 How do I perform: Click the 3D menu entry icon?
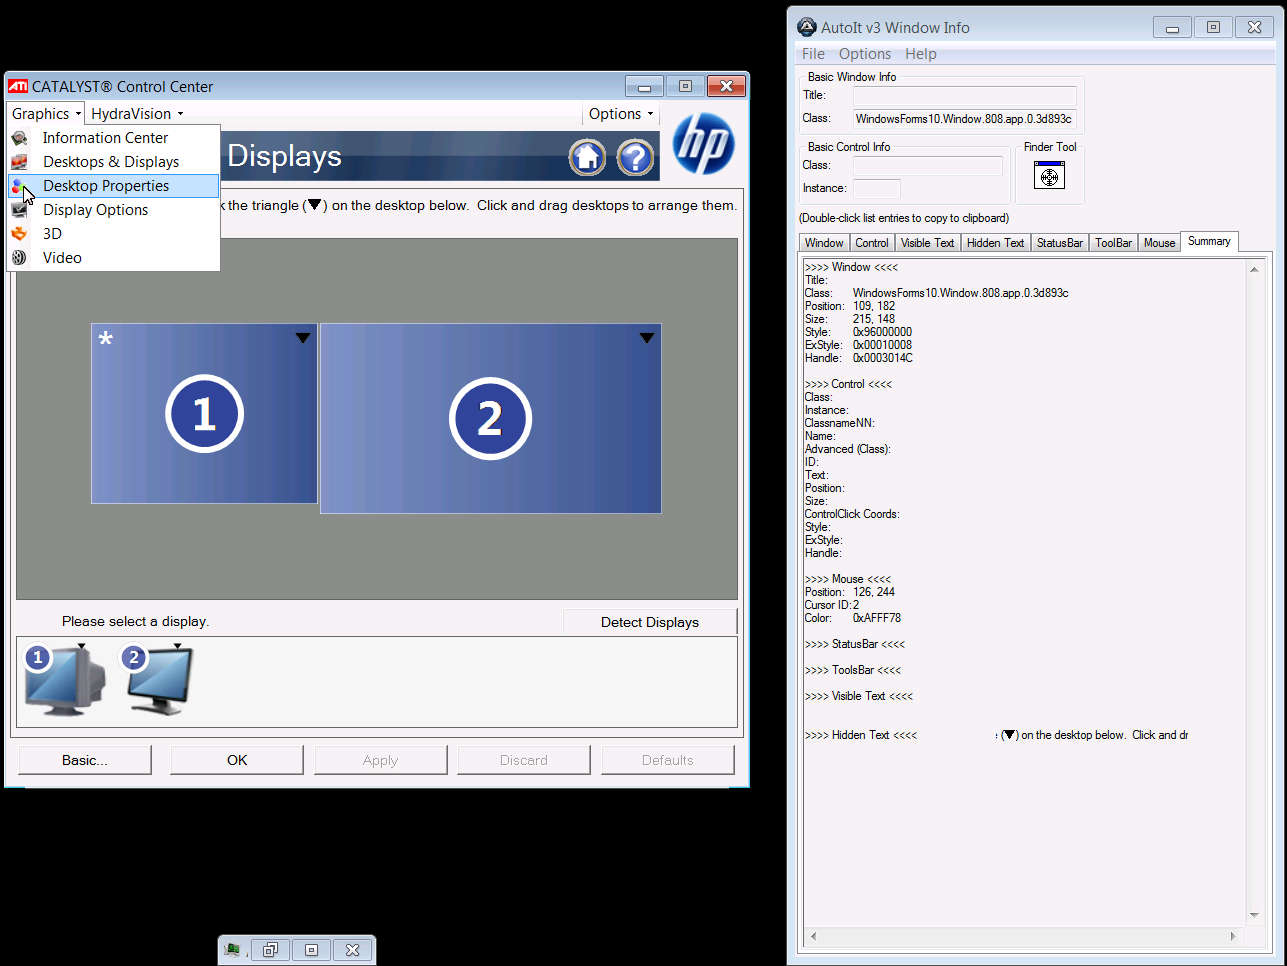[x=19, y=234]
